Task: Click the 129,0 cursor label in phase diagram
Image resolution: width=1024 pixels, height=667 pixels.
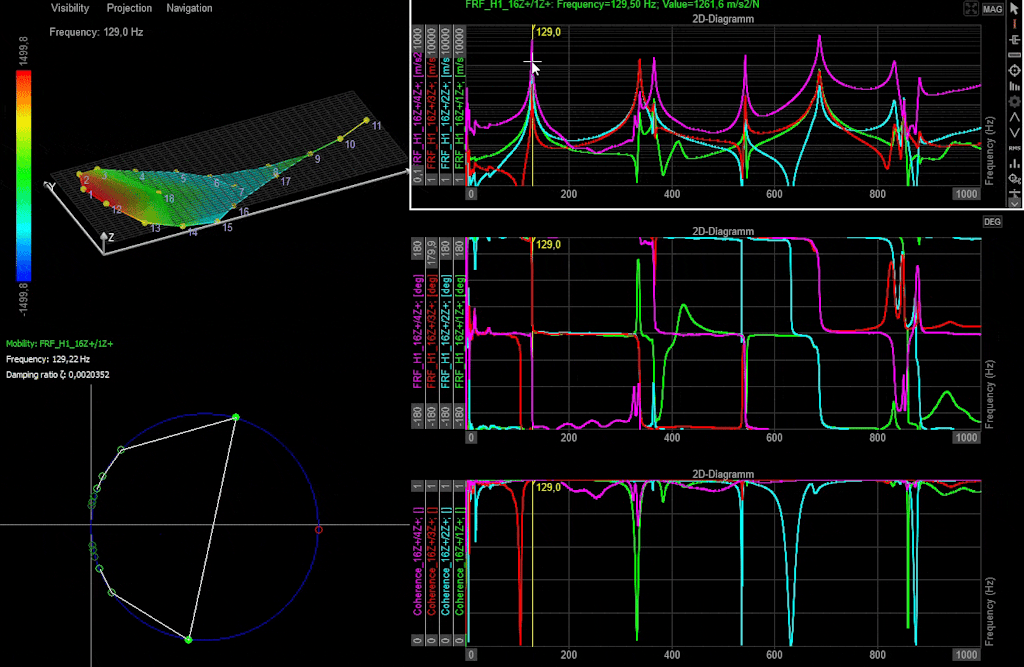Action: [548, 244]
